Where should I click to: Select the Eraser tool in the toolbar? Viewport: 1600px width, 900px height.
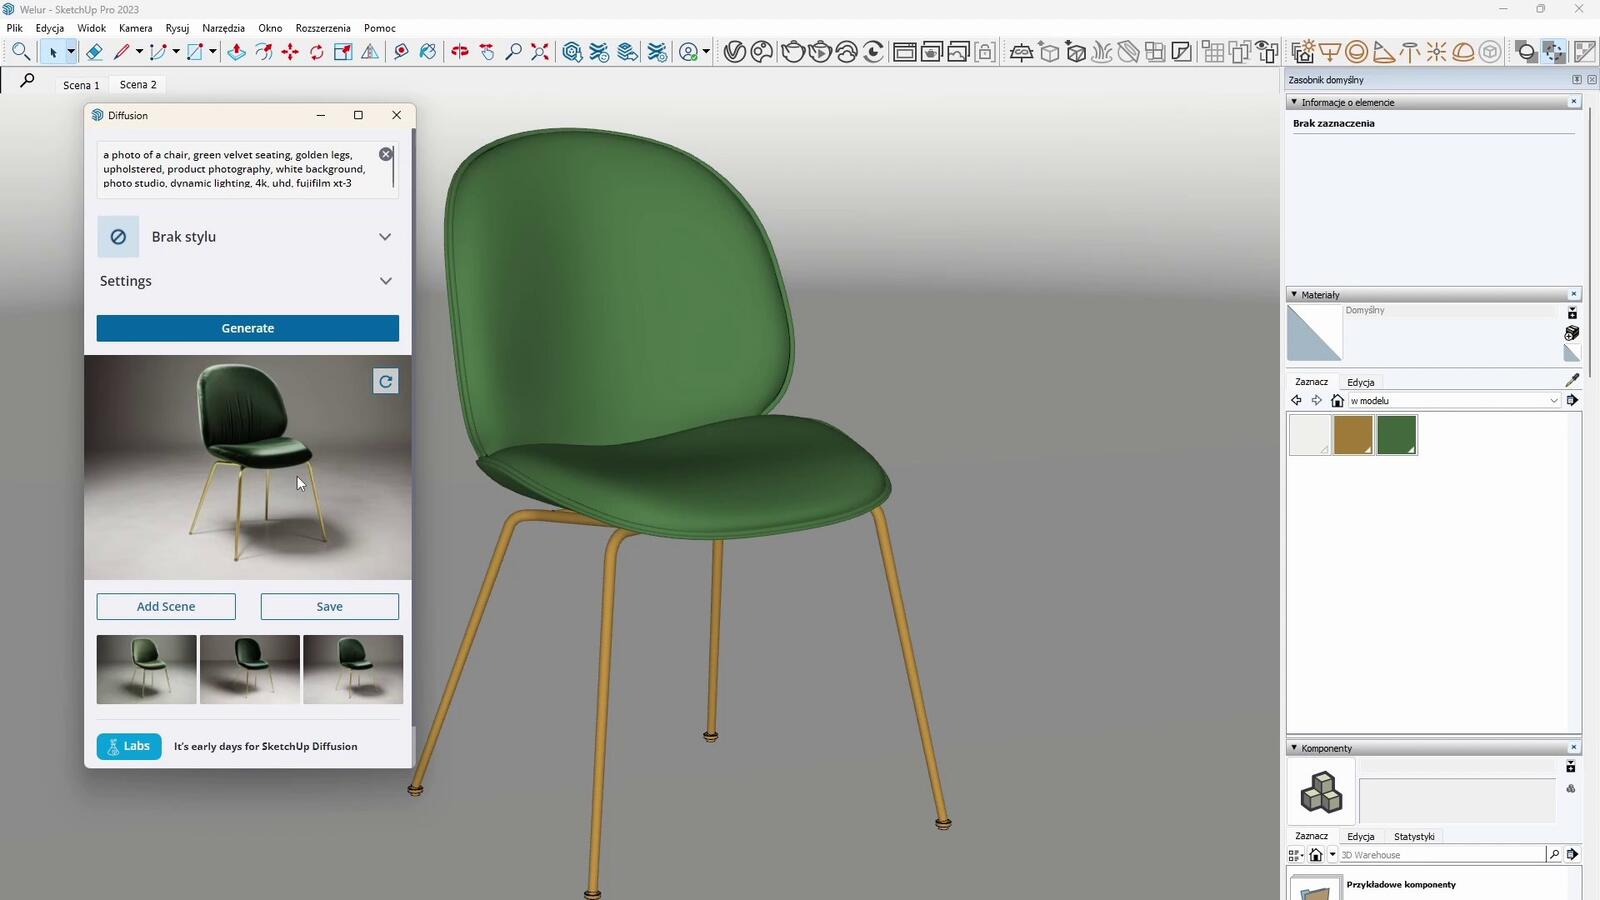click(94, 52)
